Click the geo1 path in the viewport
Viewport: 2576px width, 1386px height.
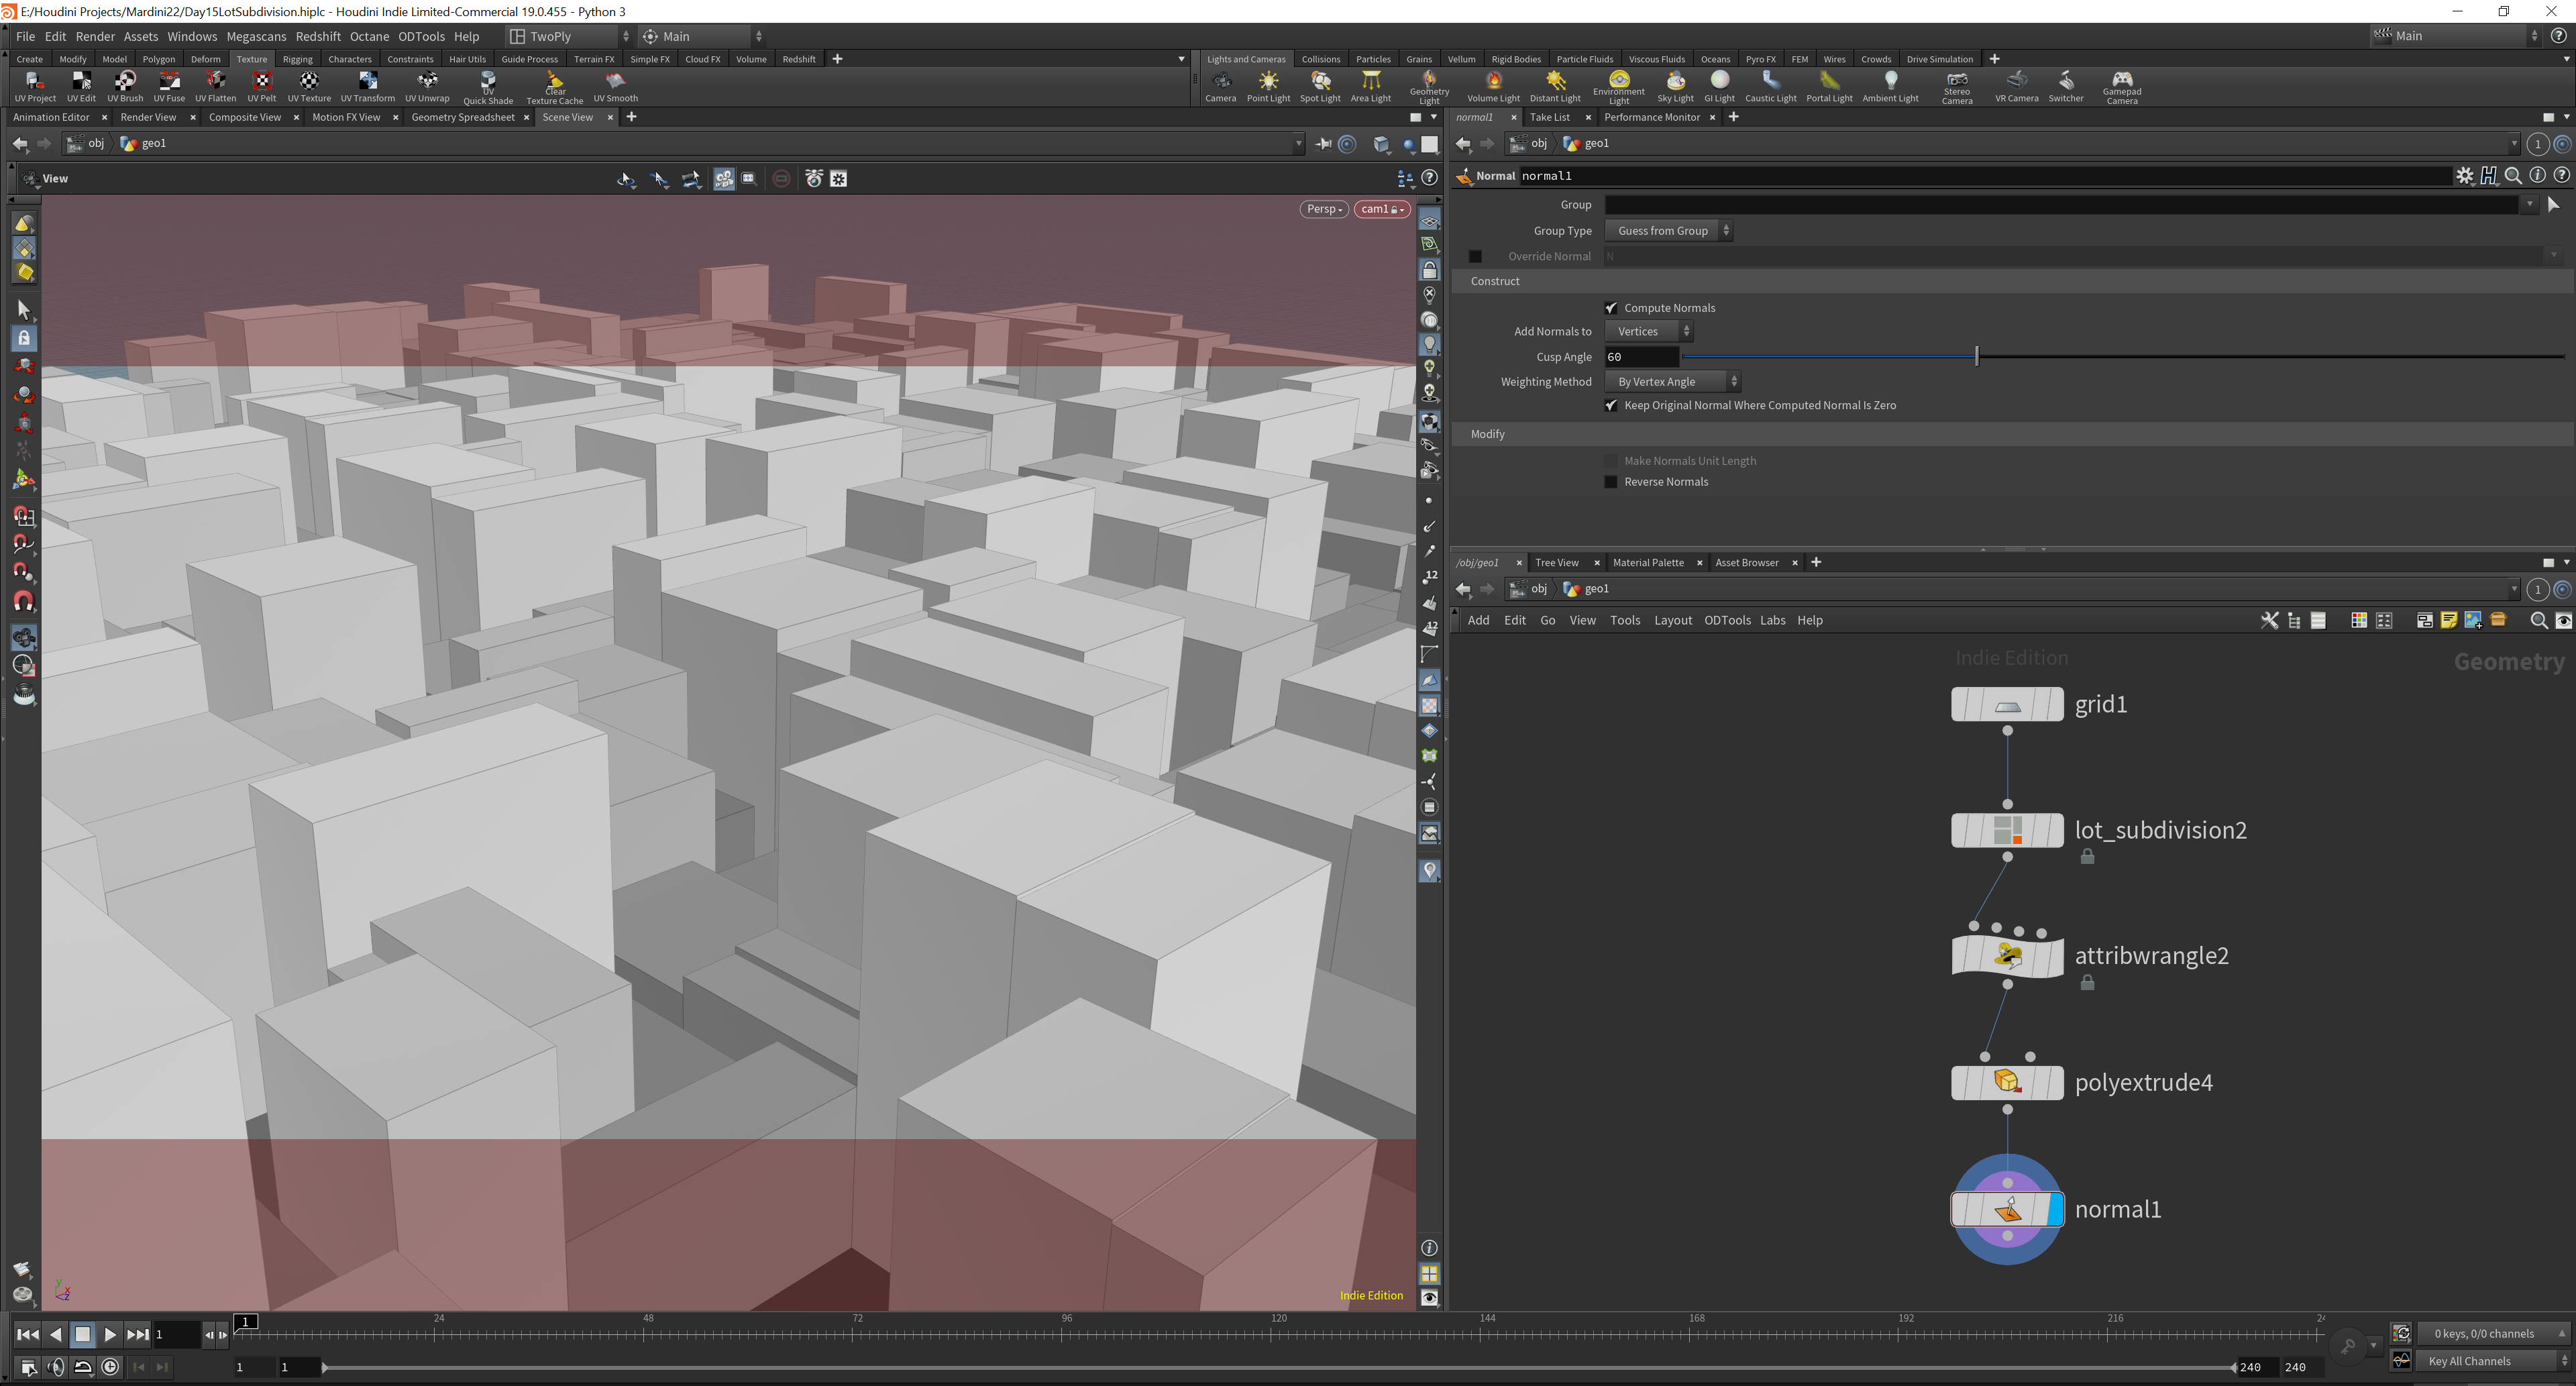coord(144,144)
